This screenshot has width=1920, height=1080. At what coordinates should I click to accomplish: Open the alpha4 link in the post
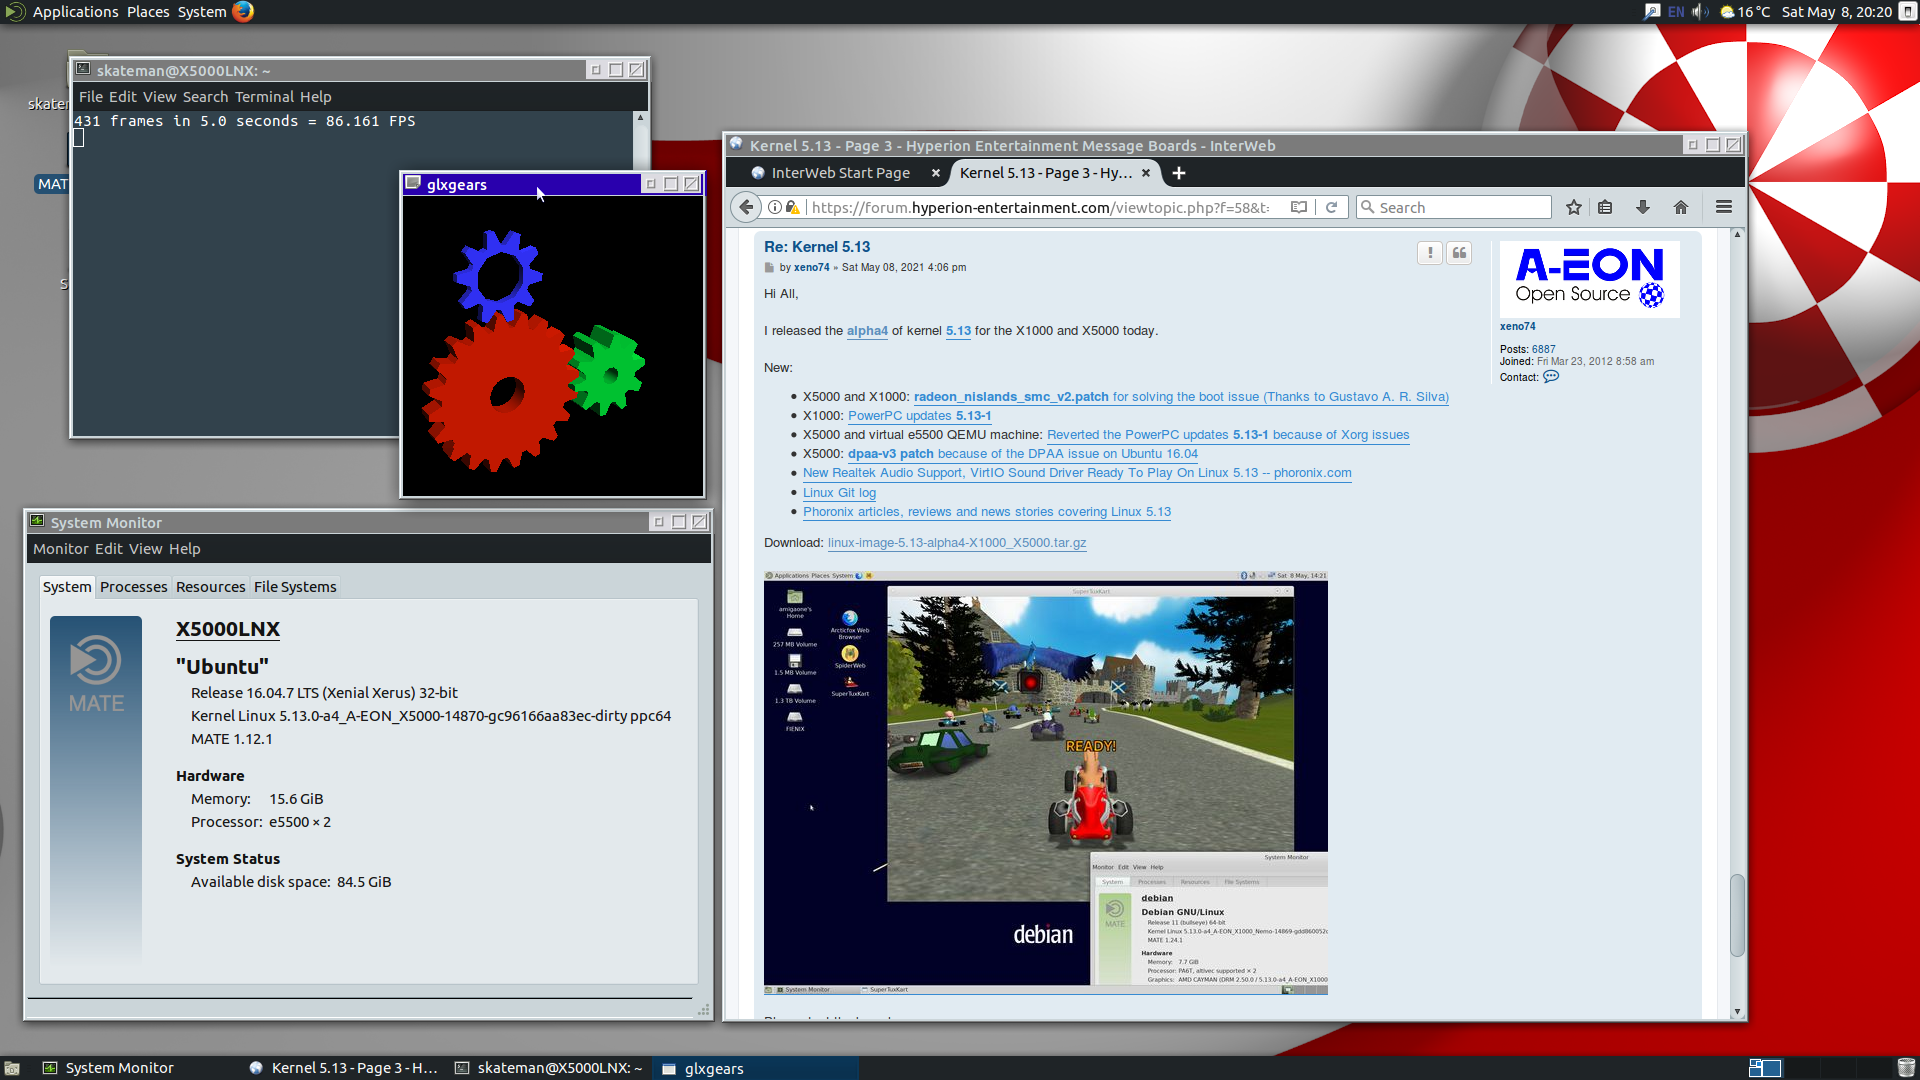tap(867, 331)
